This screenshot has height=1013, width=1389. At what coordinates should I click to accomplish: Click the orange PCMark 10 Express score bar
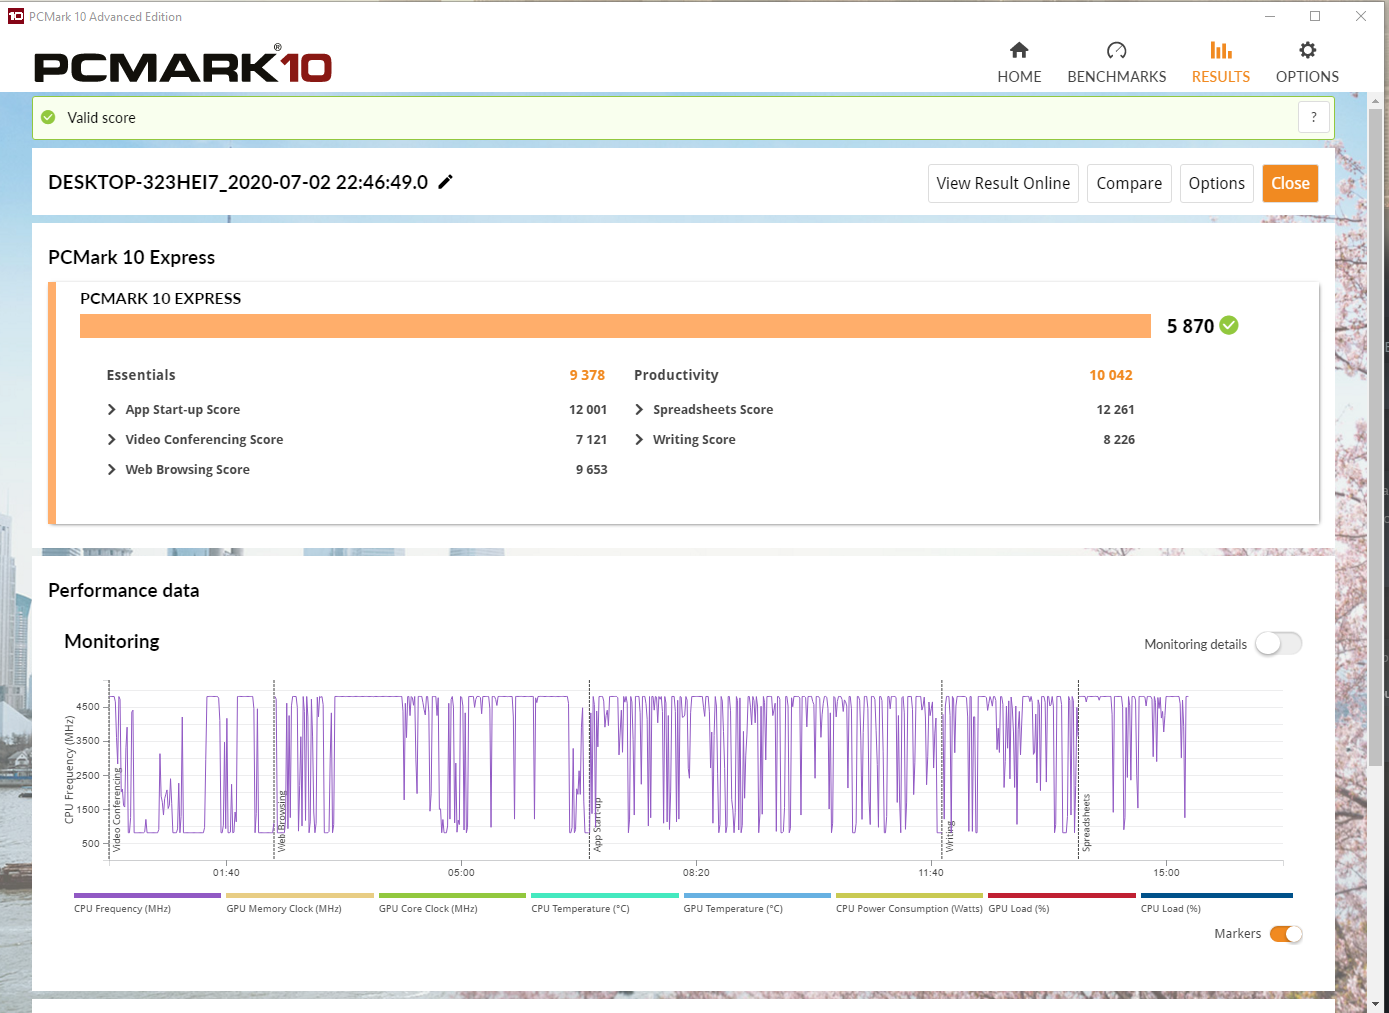[x=615, y=326]
